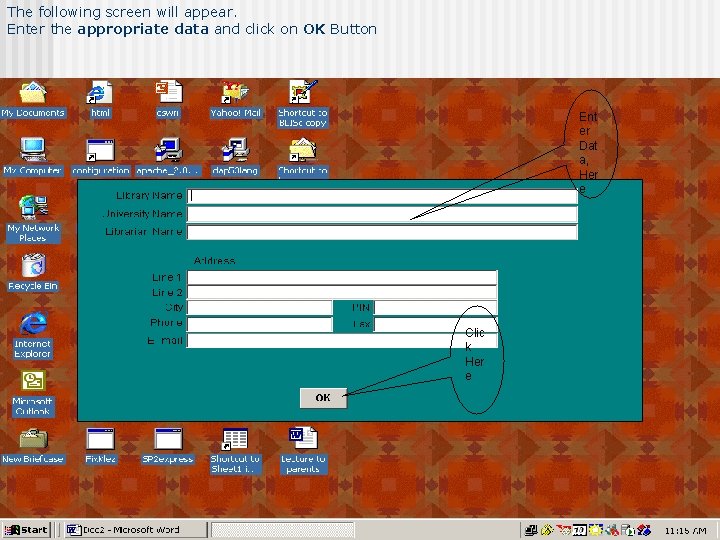Click the Address Line 2 field
This screenshot has height=540, width=720.
(342, 292)
